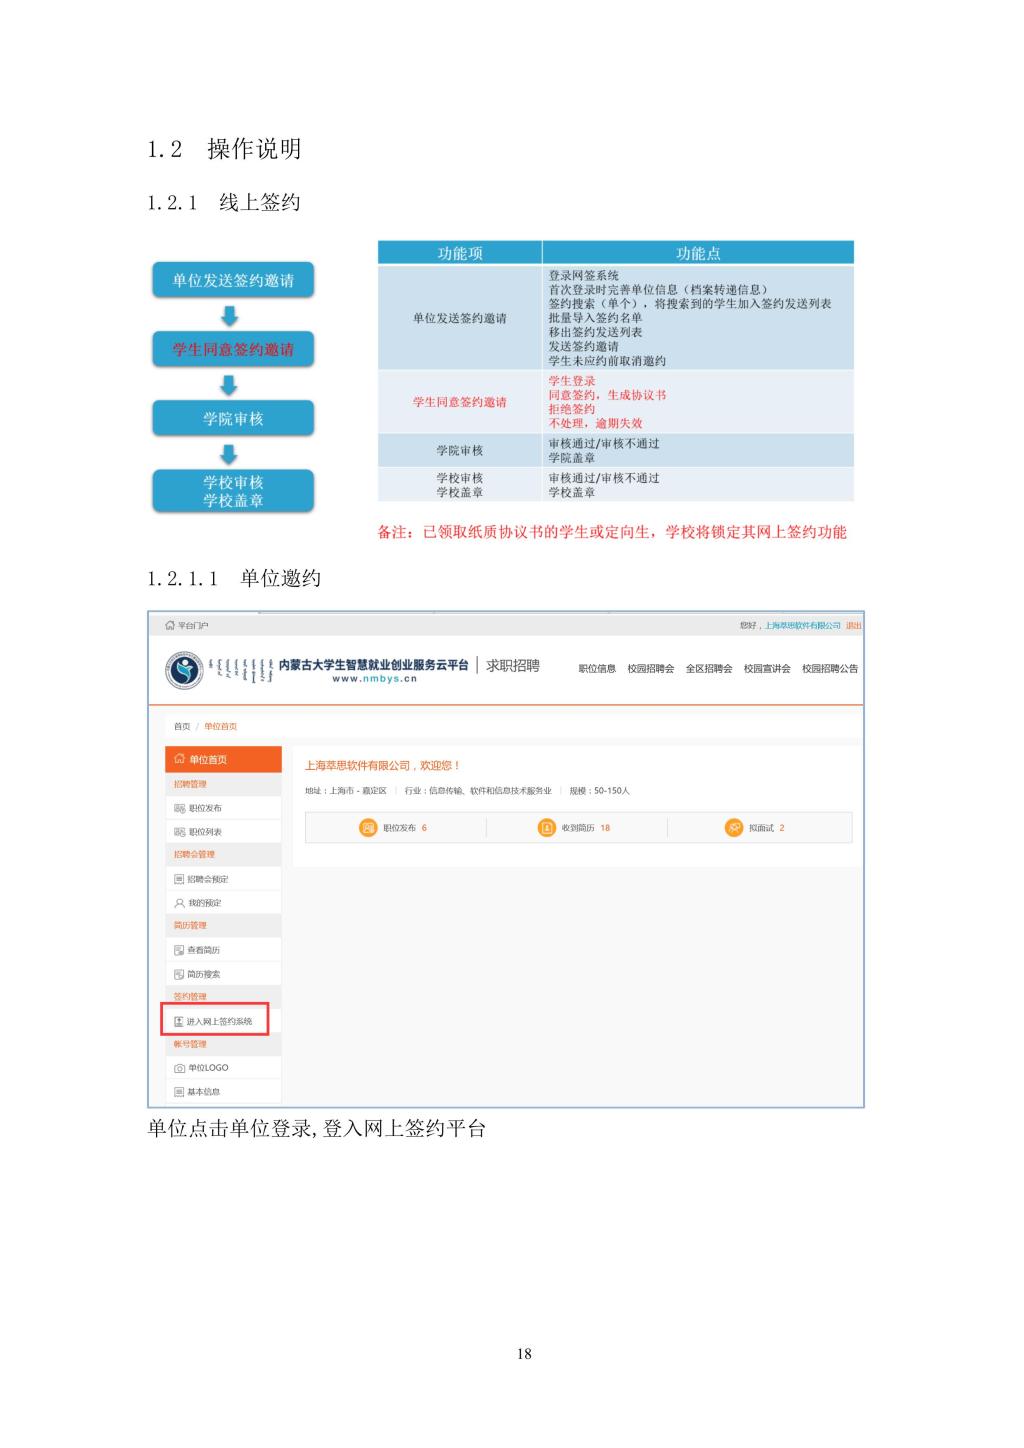
Task: Click the orange circle icon for 拟面试
Action: (734, 828)
